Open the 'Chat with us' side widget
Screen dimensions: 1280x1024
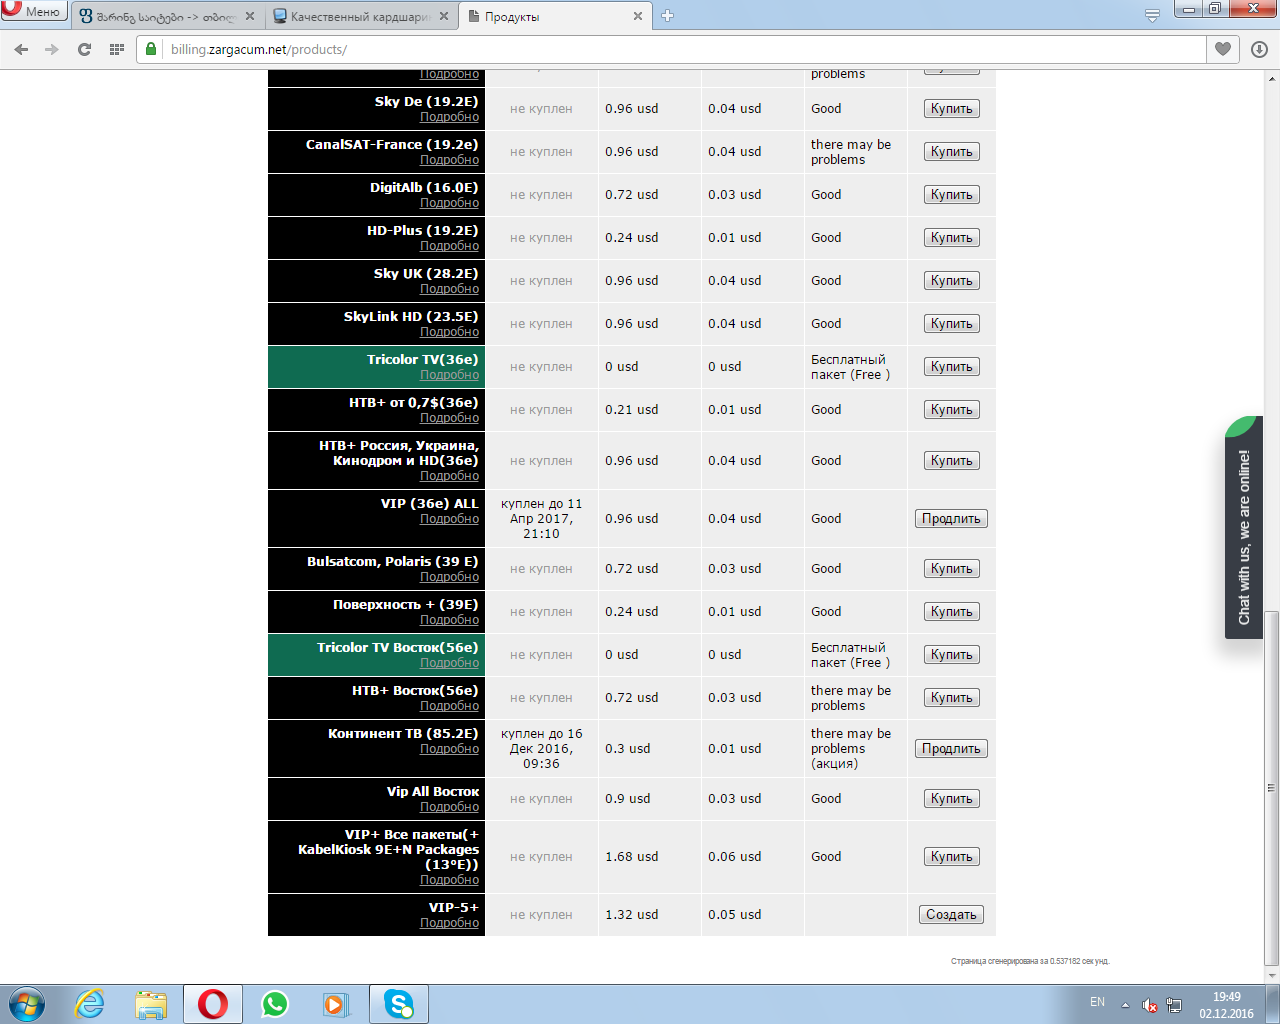(1244, 527)
